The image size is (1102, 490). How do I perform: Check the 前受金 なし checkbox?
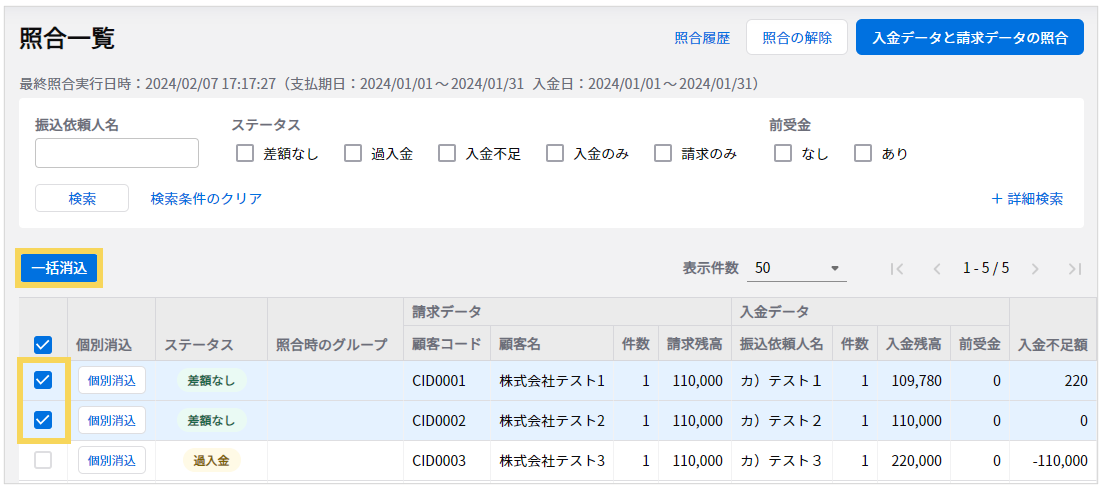(783, 154)
